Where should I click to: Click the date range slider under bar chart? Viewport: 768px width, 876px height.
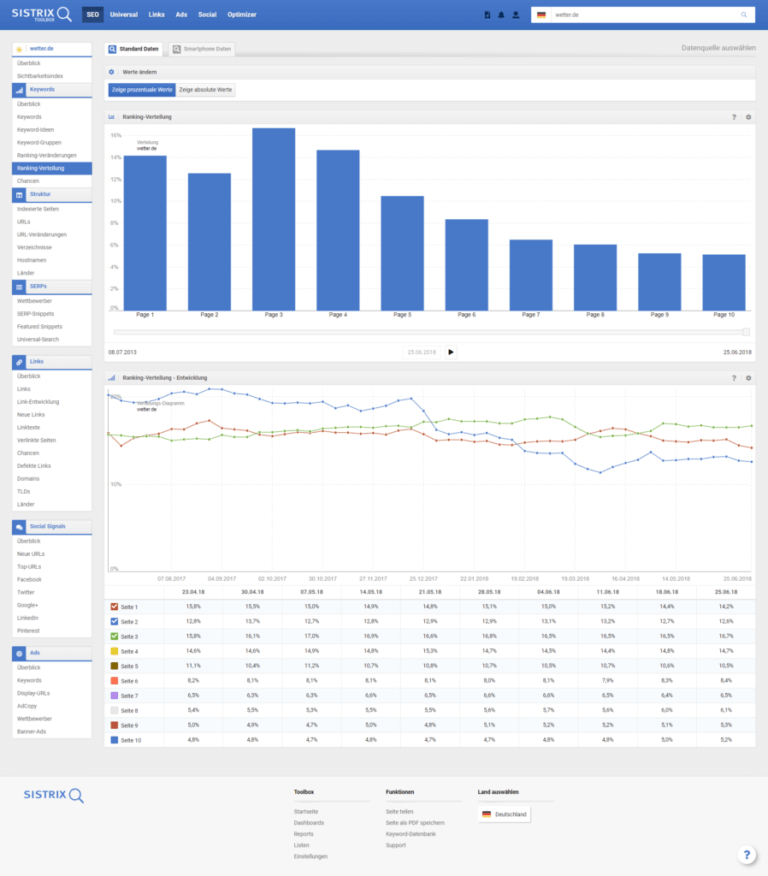pos(430,332)
